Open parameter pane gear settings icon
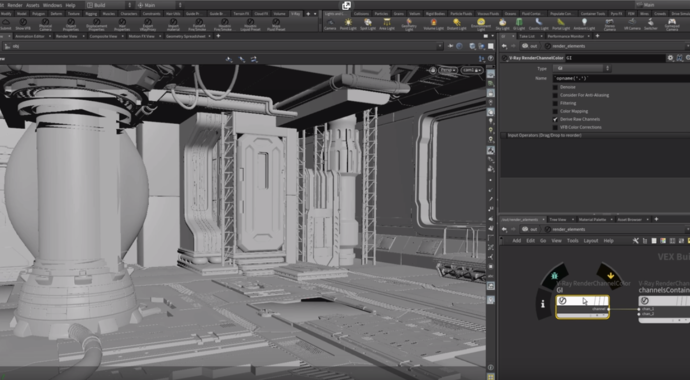Screen dimensions: 690x380 [x=670, y=58]
